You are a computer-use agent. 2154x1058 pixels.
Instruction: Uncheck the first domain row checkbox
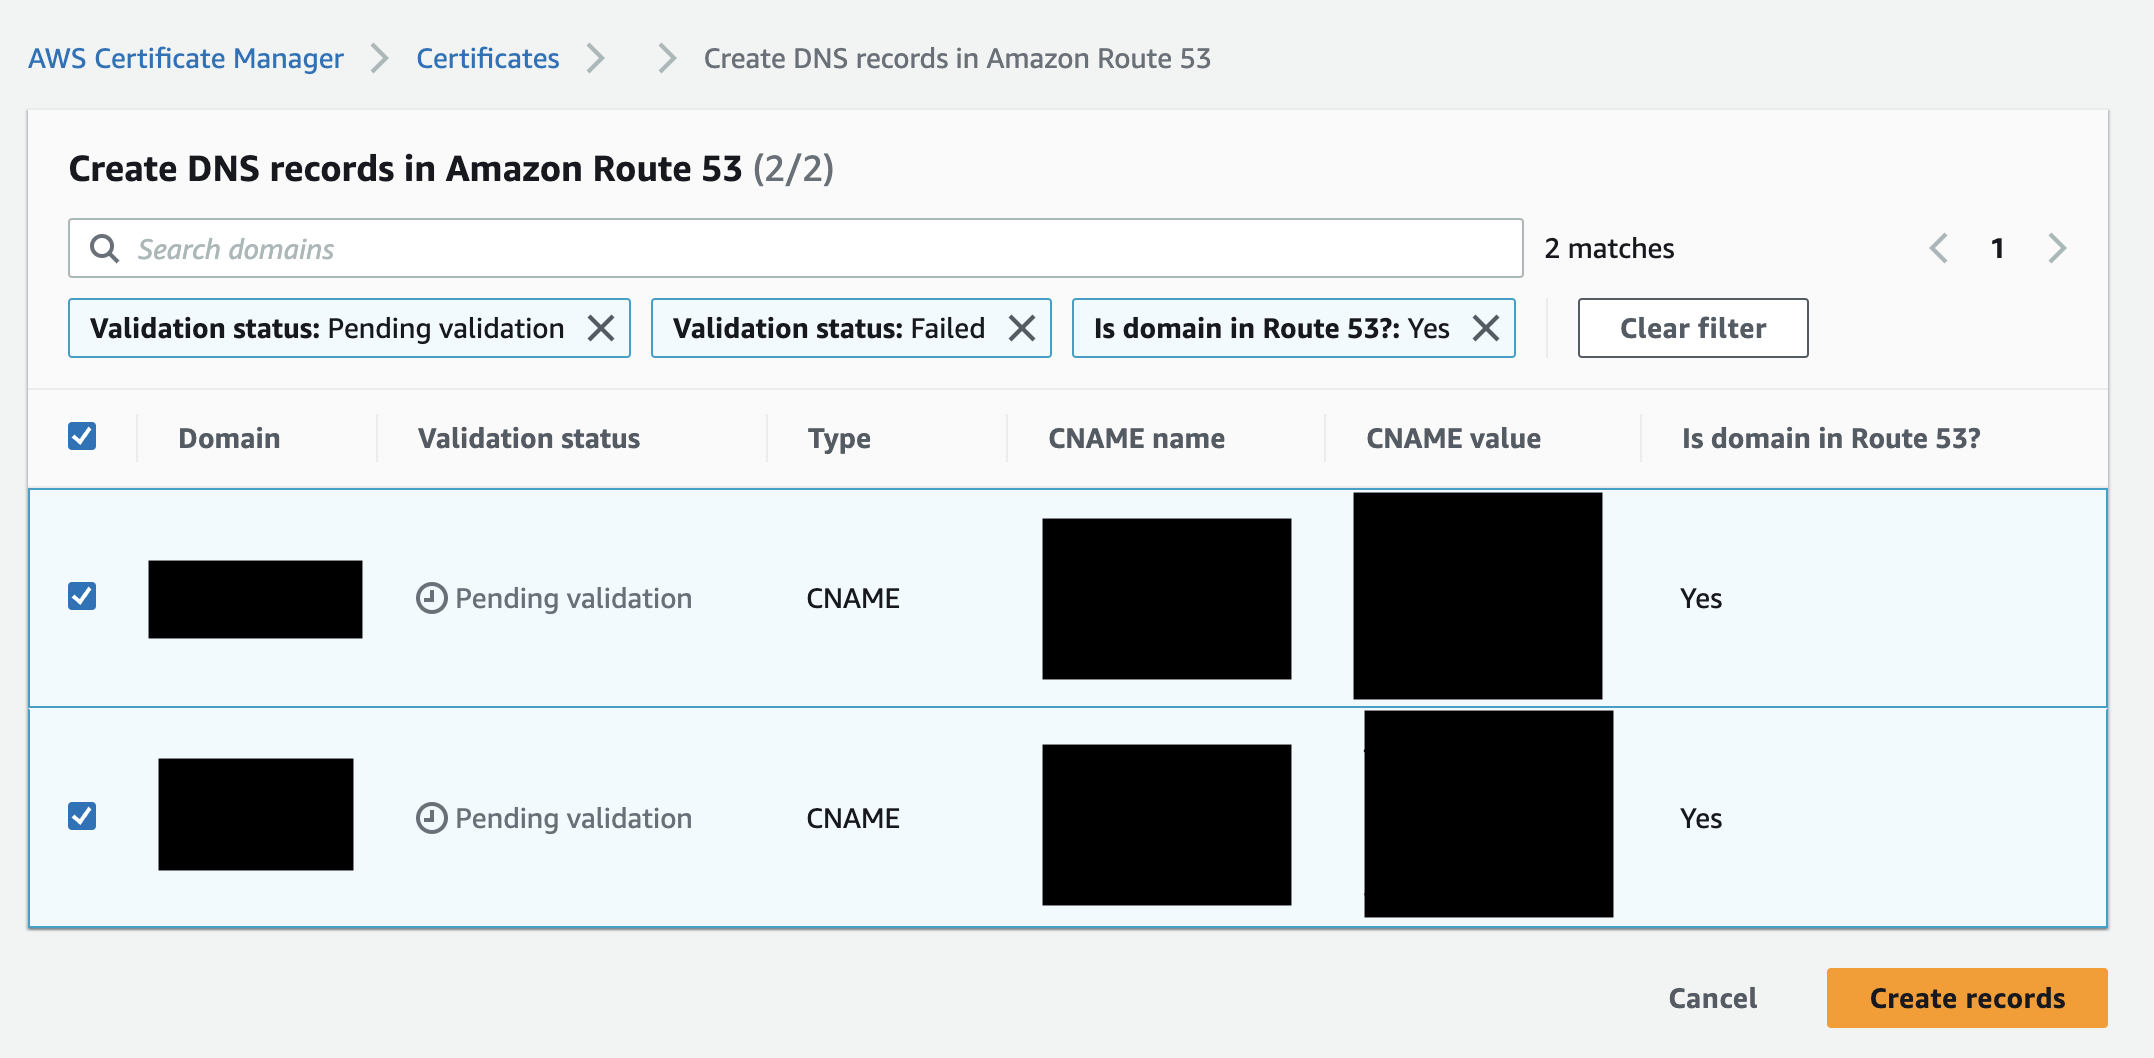click(x=82, y=596)
